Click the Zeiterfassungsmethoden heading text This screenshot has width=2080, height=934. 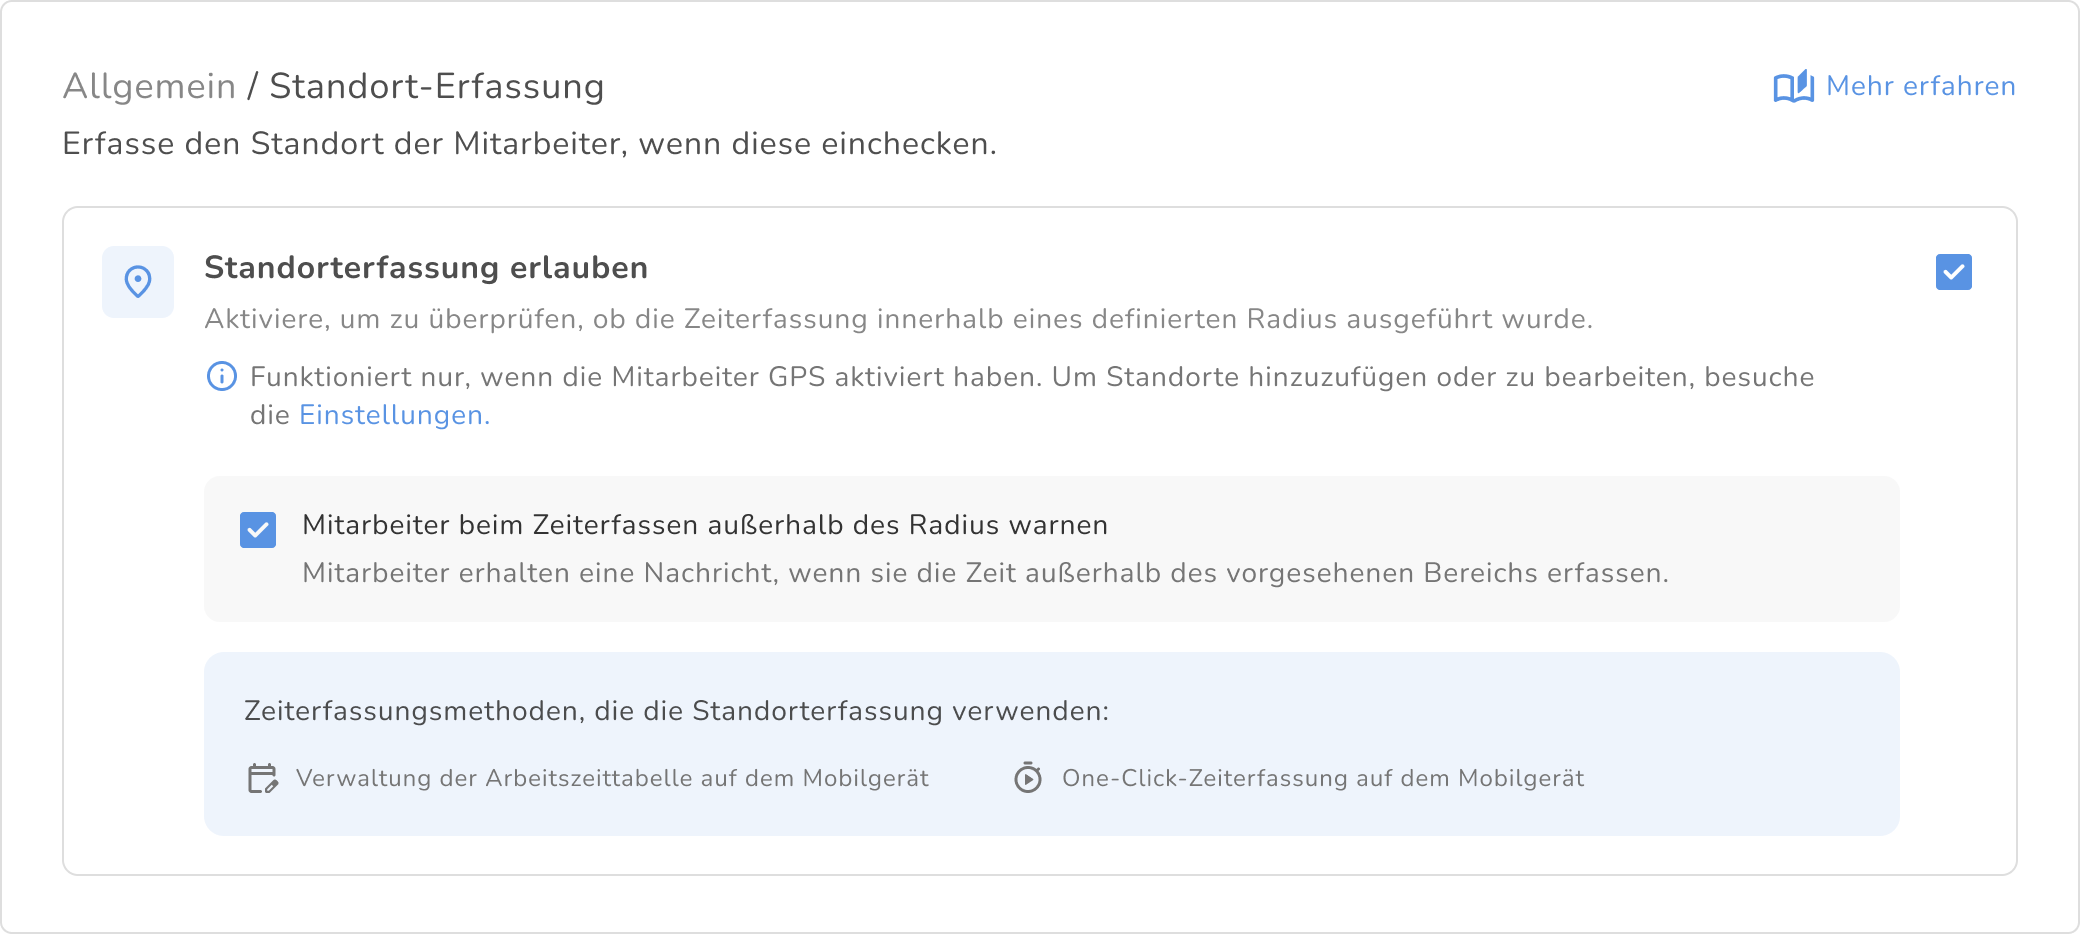[x=677, y=711]
